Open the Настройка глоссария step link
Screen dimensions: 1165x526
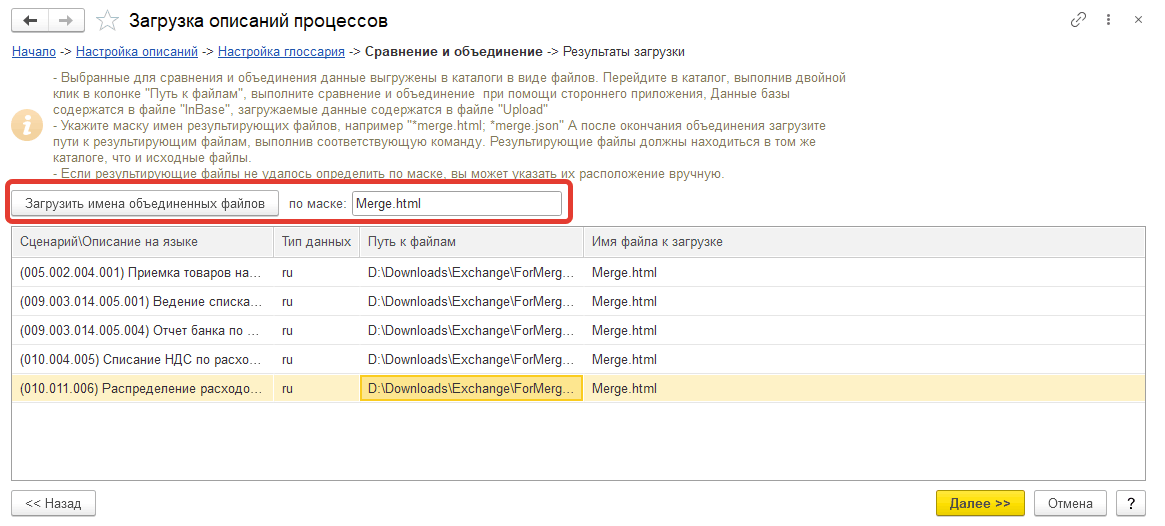pos(281,51)
